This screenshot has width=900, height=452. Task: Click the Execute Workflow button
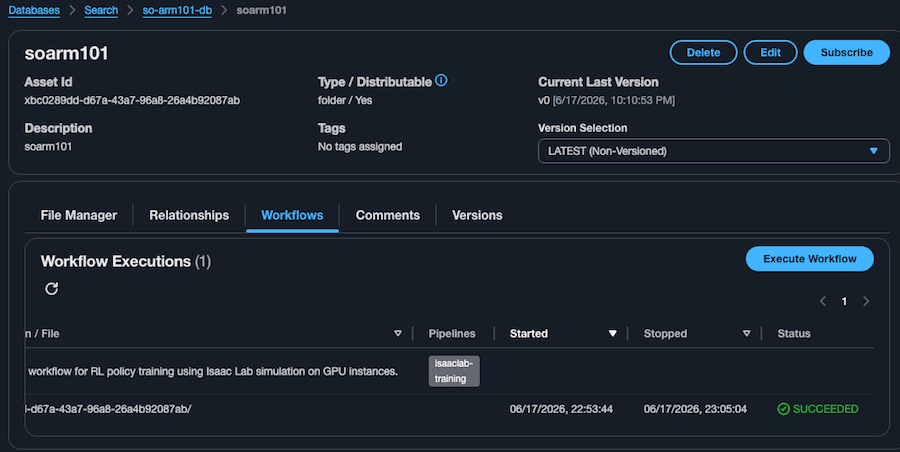(809, 259)
